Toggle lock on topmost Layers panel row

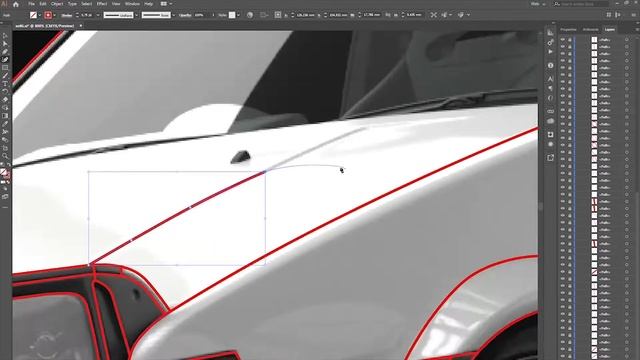click(569, 40)
